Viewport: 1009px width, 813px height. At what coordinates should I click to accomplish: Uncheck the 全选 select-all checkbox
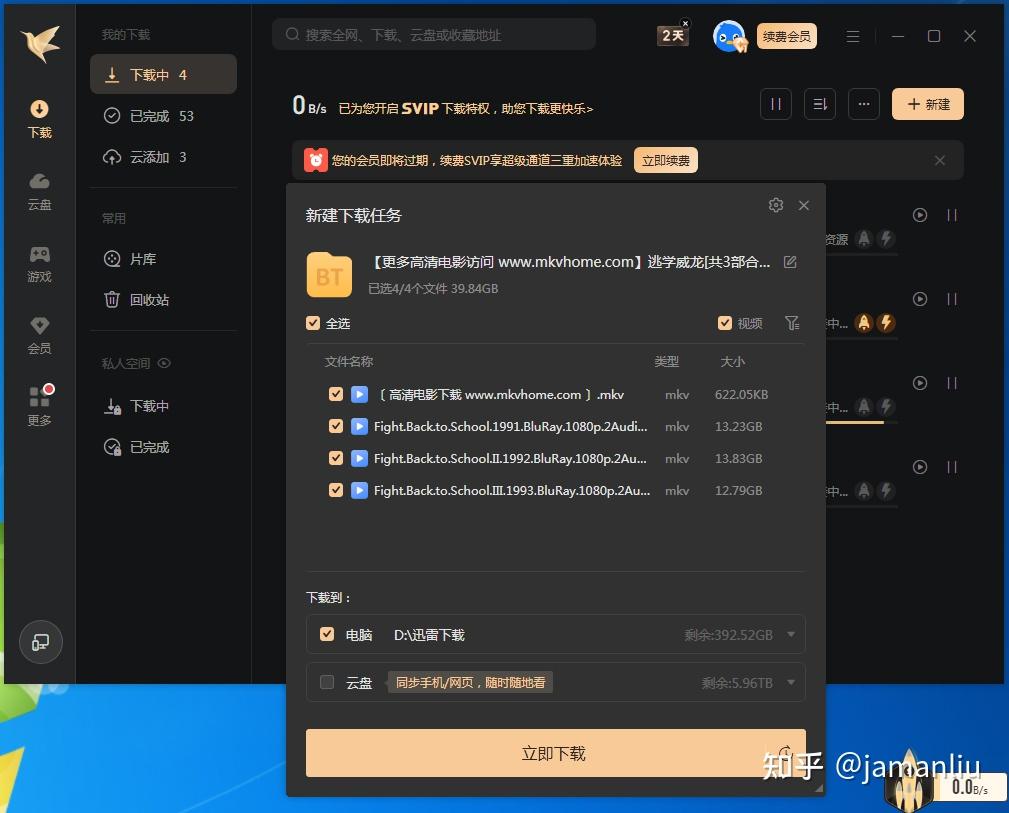click(x=313, y=323)
